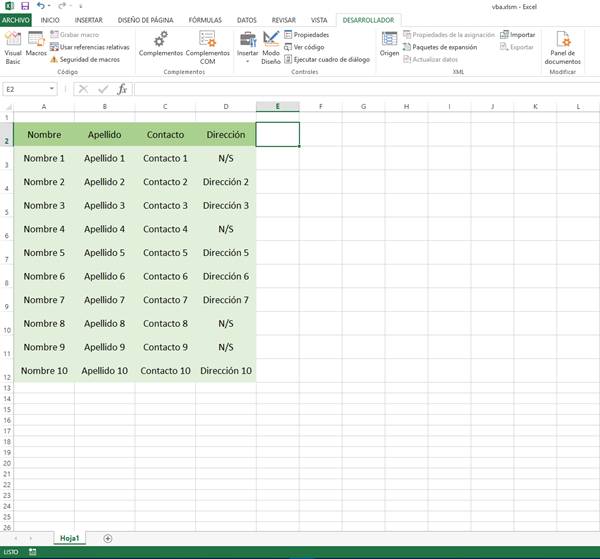Add a new sheet with plus button
This screenshot has width=600, height=559.
click(108, 538)
